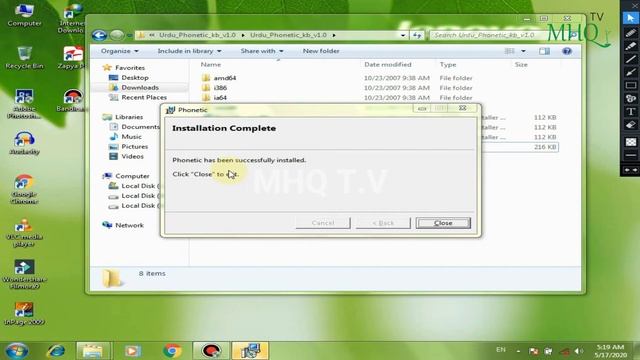Select the ia64 folder
This screenshot has height=360, width=640.
click(x=220, y=98)
